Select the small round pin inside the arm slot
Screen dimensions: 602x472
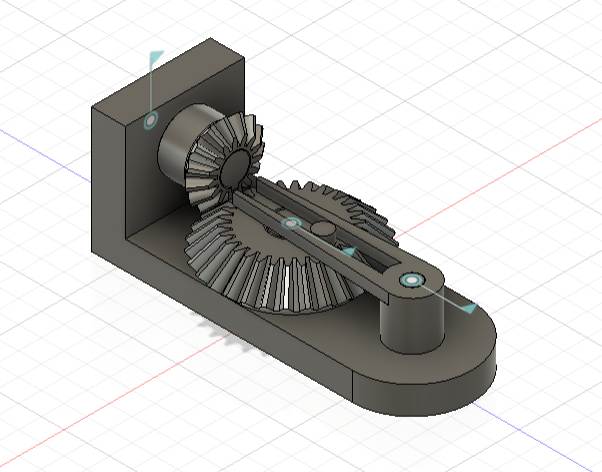pyautogui.click(x=323, y=228)
